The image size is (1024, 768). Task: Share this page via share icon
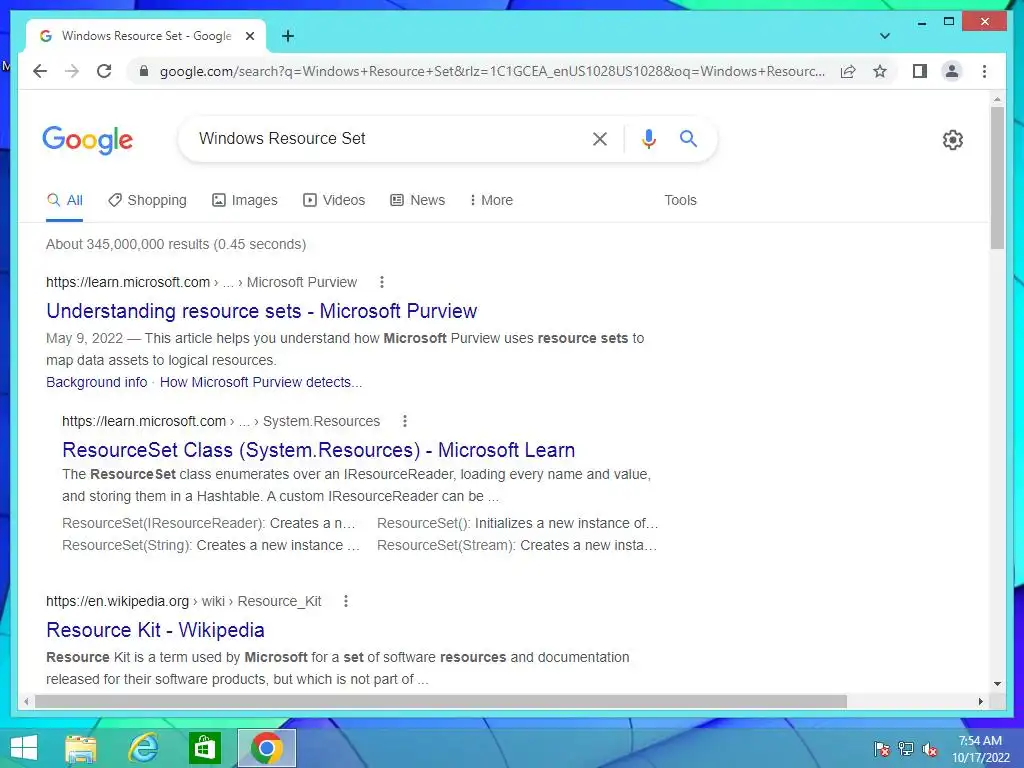[848, 71]
